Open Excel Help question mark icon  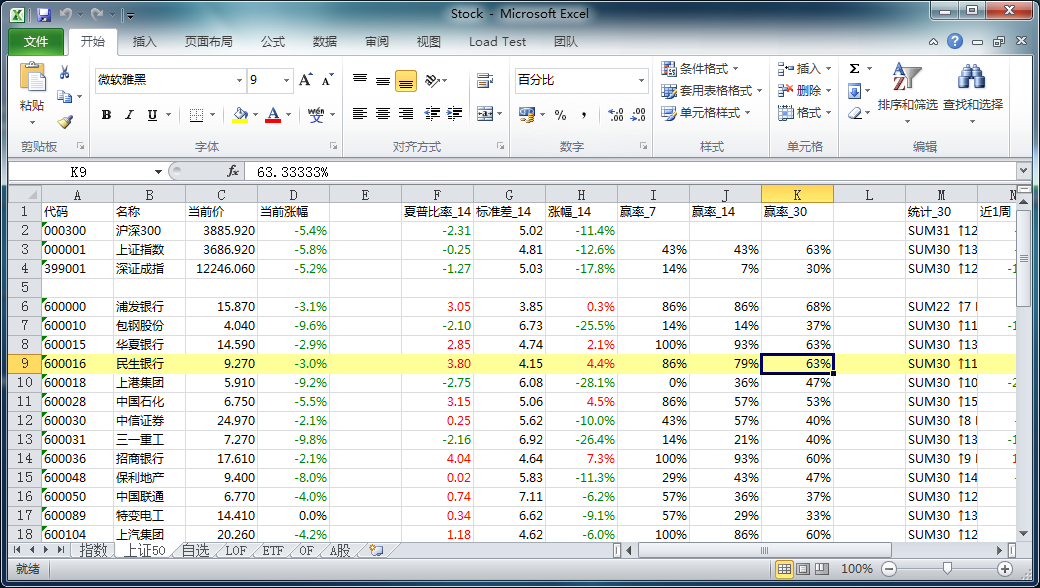954,41
